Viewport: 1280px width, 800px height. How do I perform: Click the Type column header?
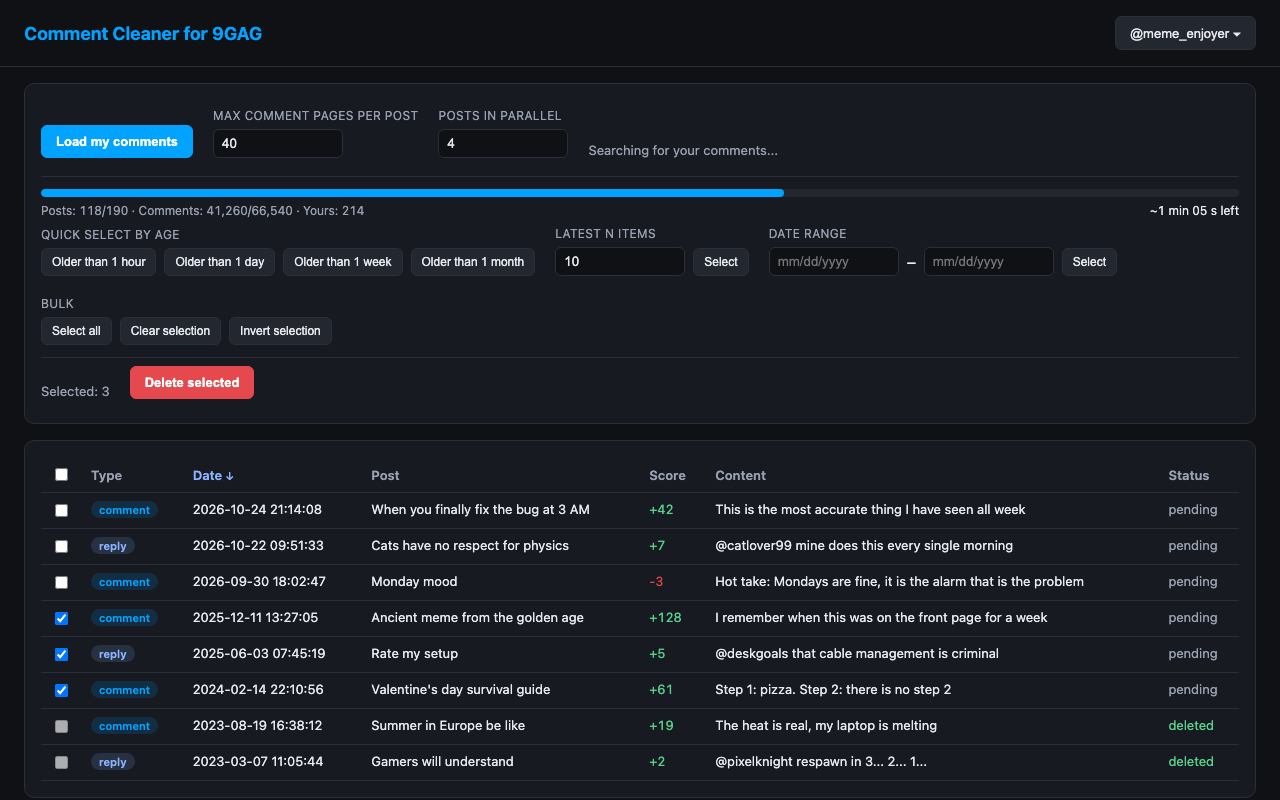point(106,476)
